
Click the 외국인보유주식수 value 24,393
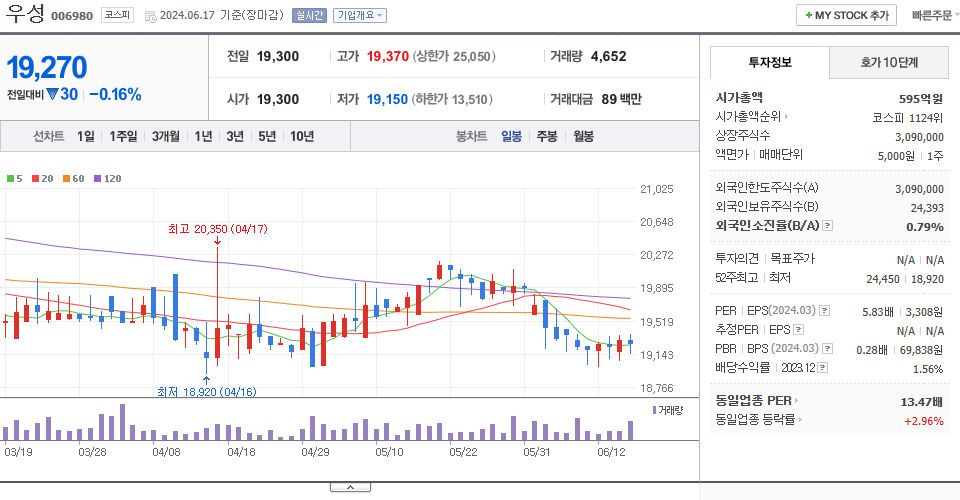927,208
